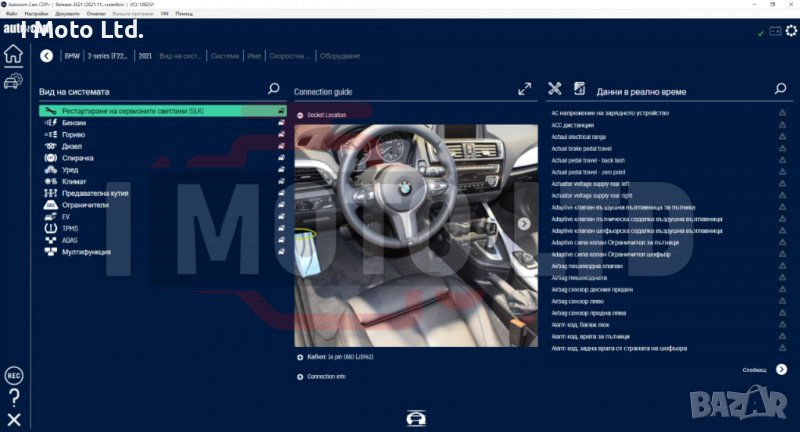
Task: Click the REC recording button
Action: click(x=13, y=375)
